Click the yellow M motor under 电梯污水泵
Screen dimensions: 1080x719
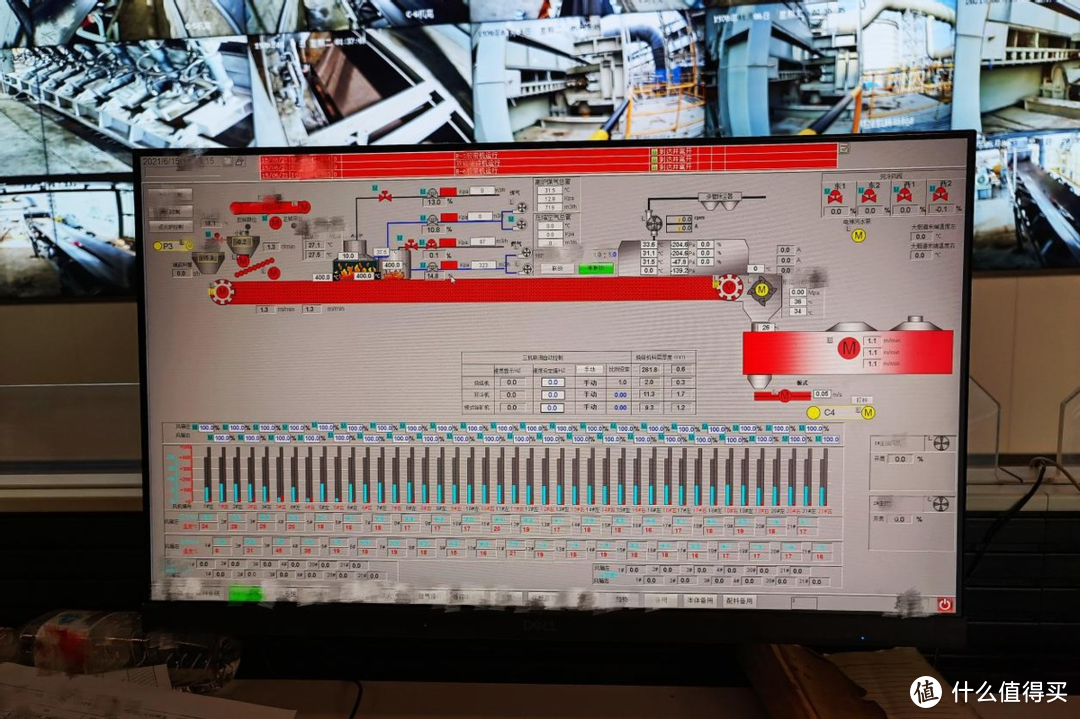[x=859, y=236]
